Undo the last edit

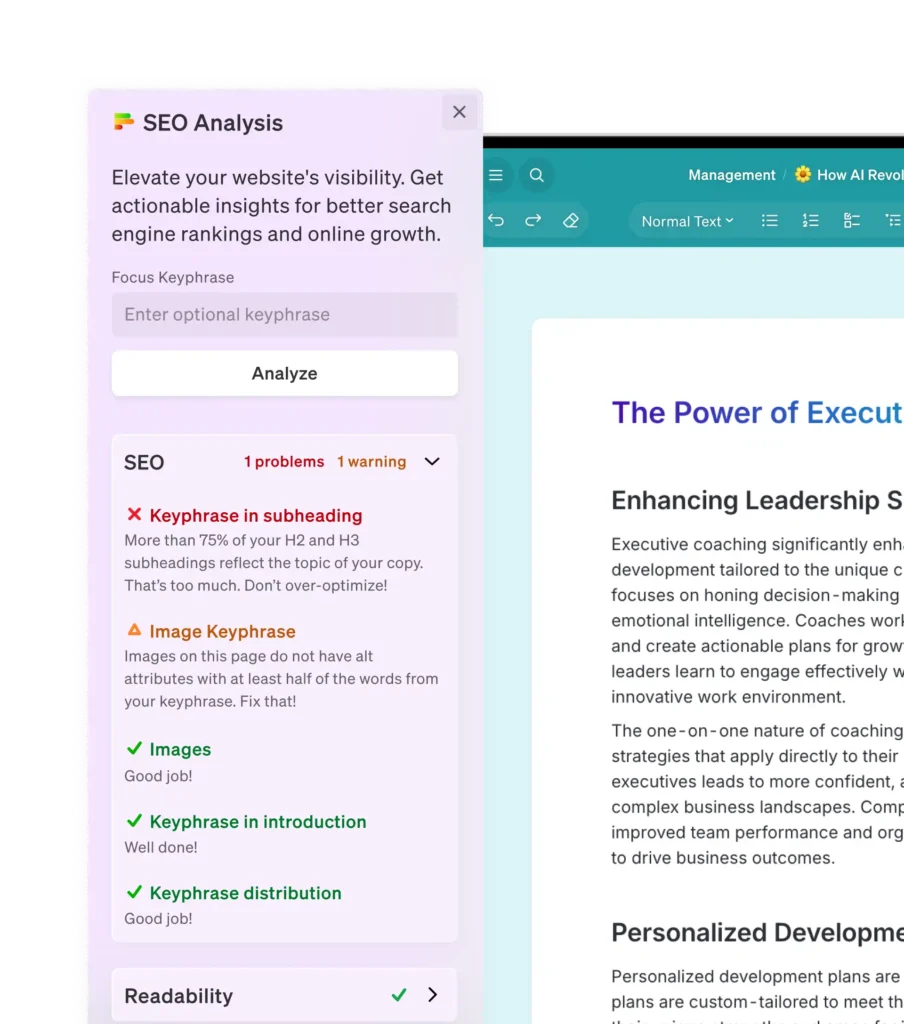(x=496, y=221)
